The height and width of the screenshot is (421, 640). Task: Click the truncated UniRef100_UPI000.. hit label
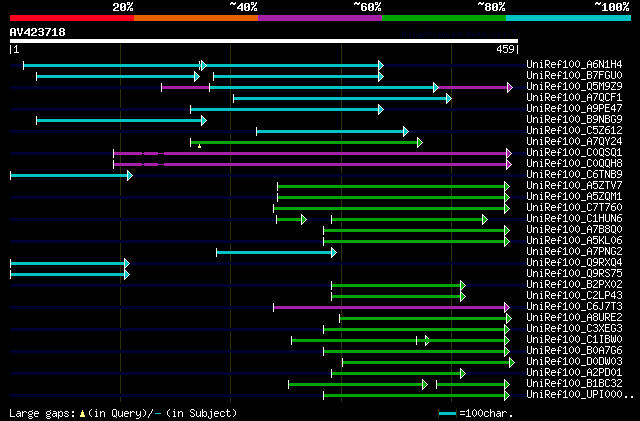(580, 395)
